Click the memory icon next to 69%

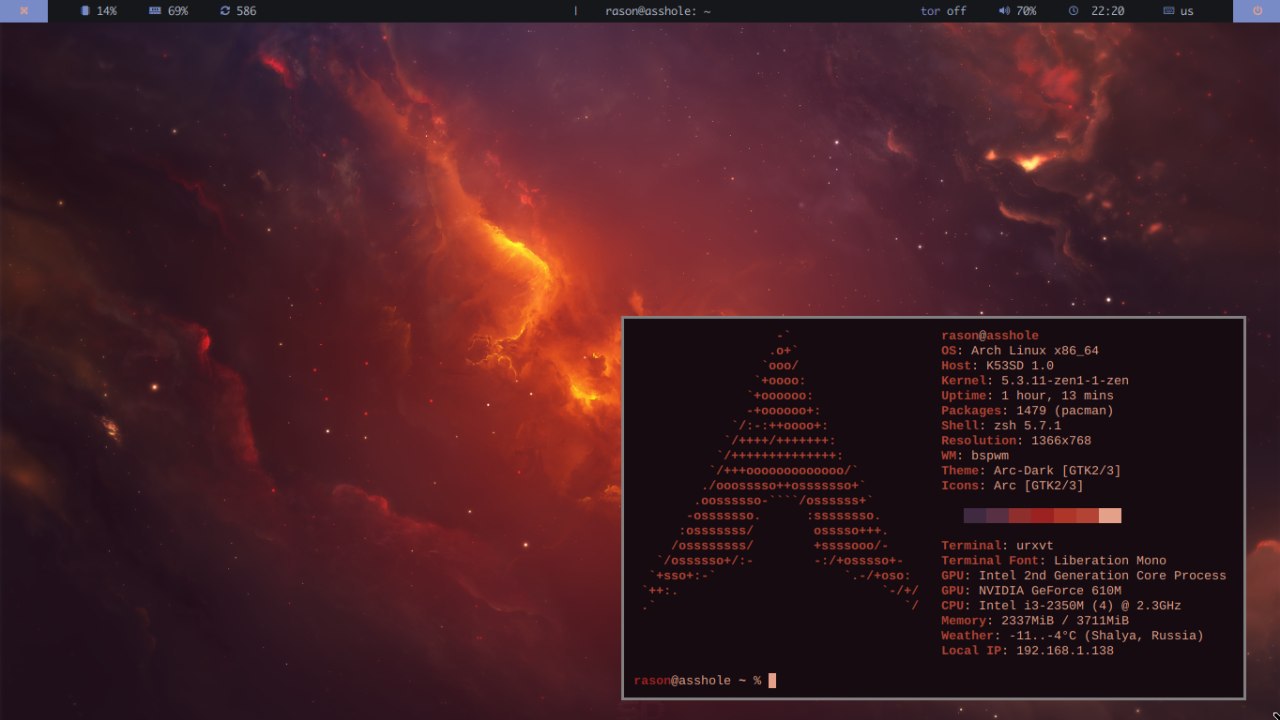pyautogui.click(x=155, y=11)
